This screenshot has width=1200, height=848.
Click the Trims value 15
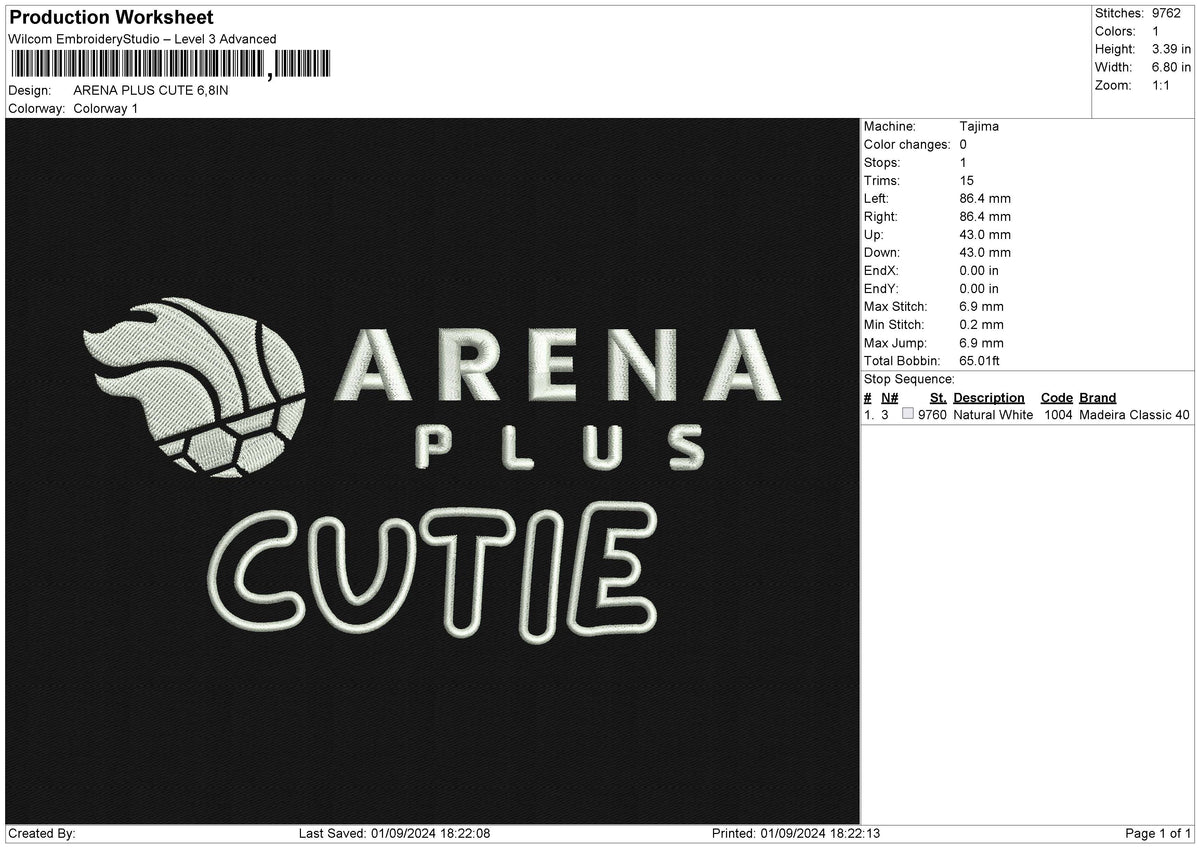pyautogui.click(x=966, y=180)
